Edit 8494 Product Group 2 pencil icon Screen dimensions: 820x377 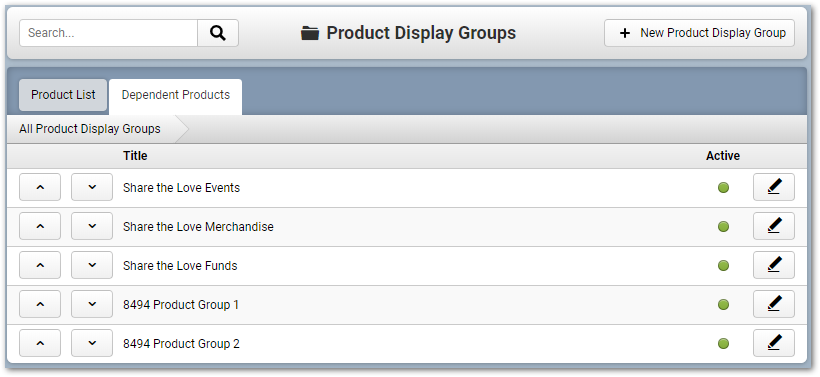773,343
